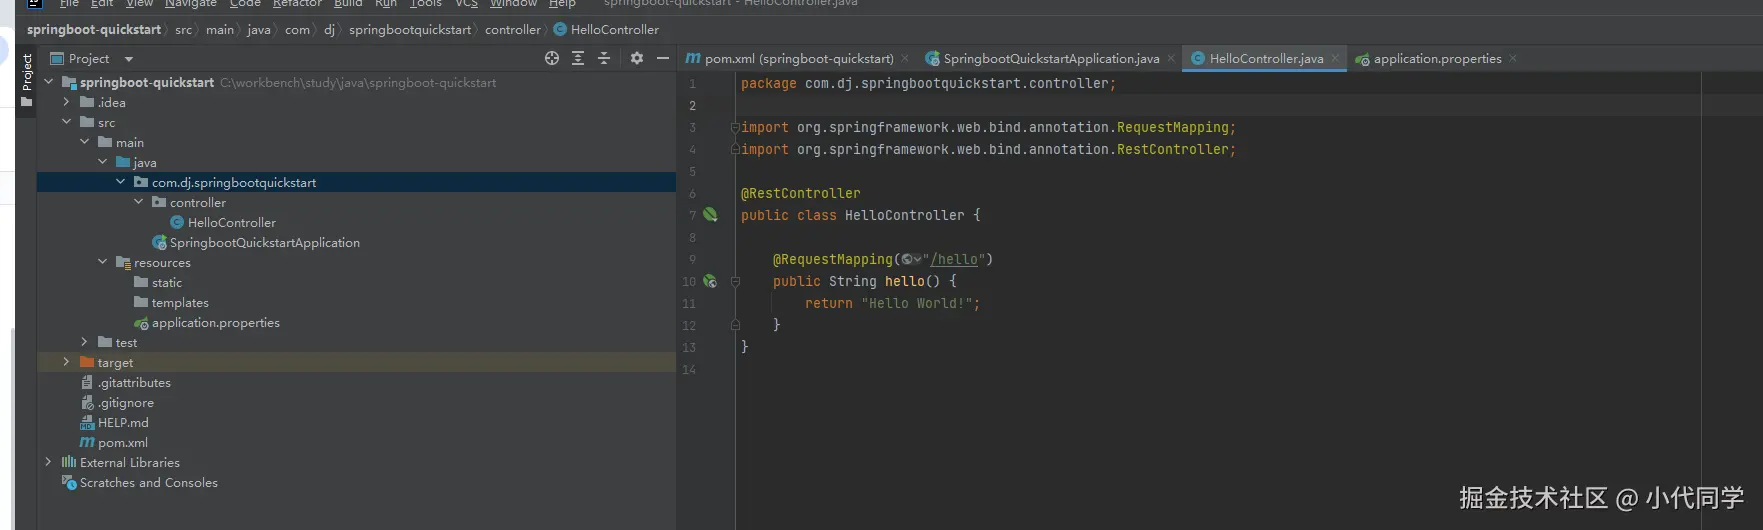Screen dimensions: 1763x530
Task: Close the application.properties tab
Action: (x=1513, y=58)
